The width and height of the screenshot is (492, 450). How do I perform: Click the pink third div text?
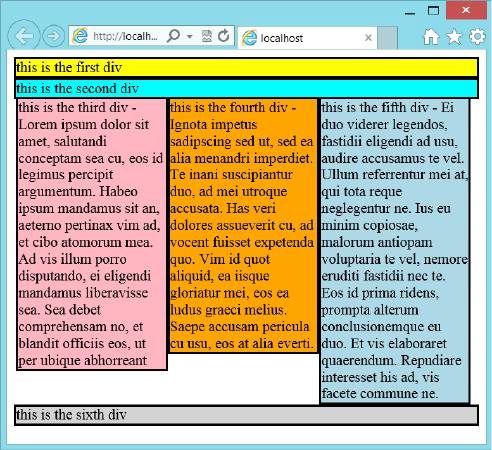(x=92, y=234)
